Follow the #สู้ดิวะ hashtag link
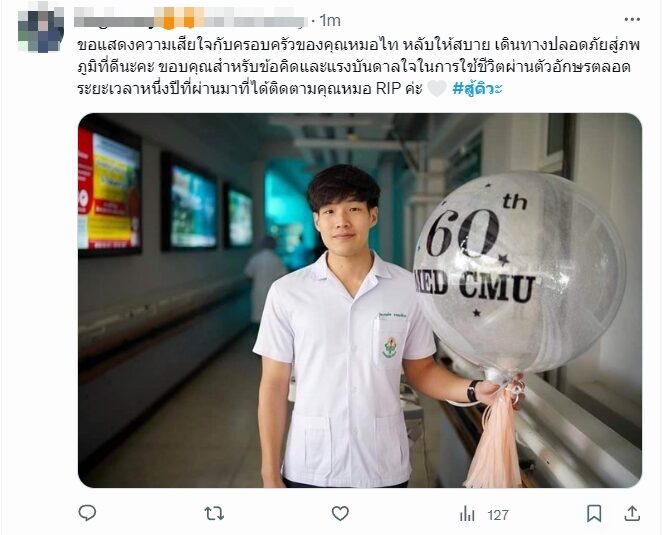This screenshot has height=535, width=663. 477,88
